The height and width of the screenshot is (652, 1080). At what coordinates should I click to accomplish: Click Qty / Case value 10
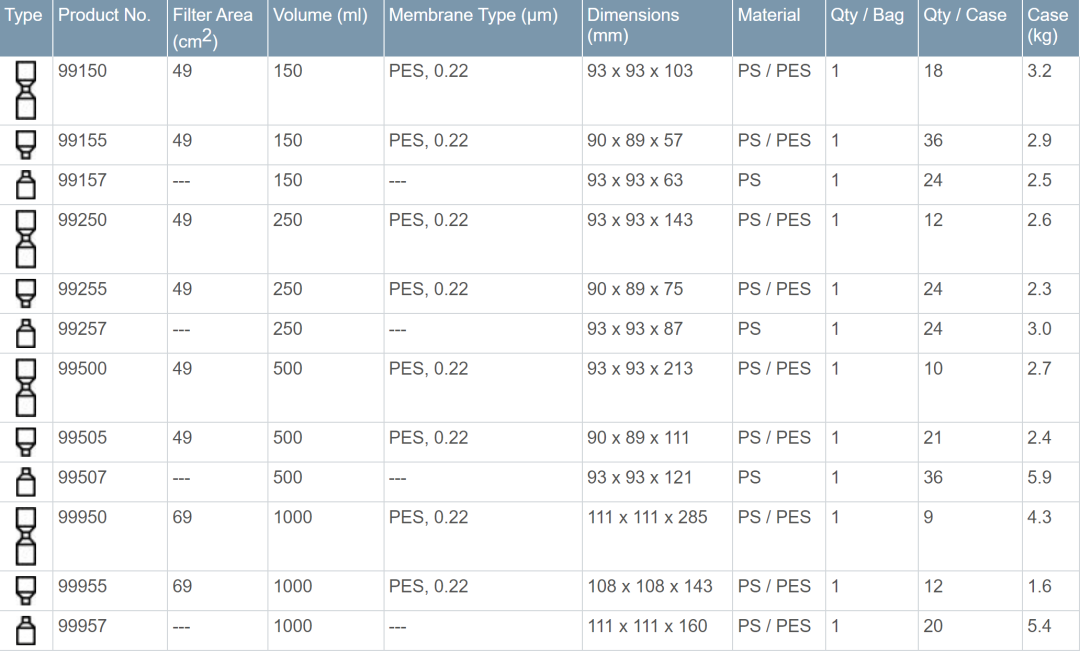933,369
